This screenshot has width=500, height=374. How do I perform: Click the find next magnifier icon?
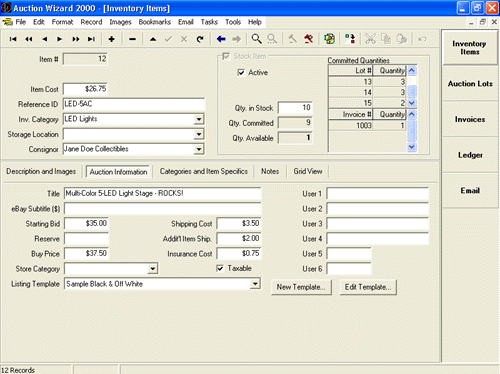tap(272, 39)
